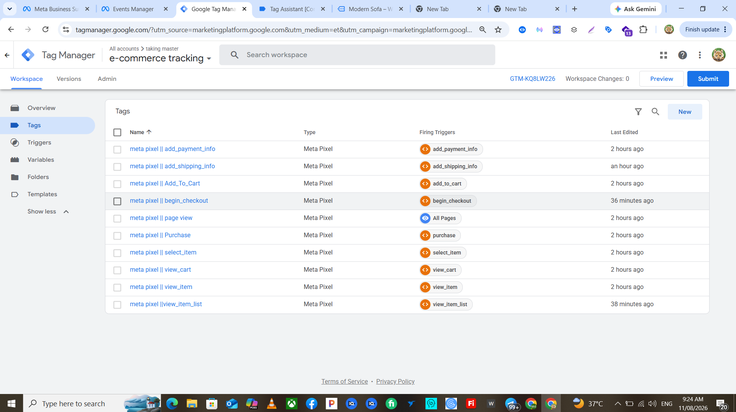Open the GTM-KQ8LW226 container ID link
The height and width of the screenshot is (412, 736).
coord(532,79)
